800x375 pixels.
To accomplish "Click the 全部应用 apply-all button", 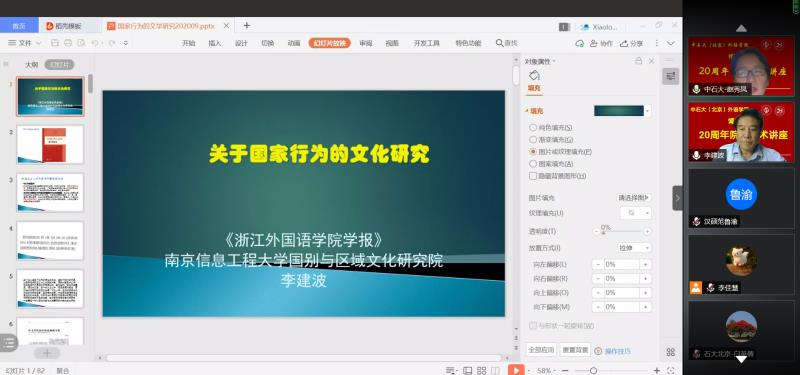I will pyautogui.click(x=541, y=350).
